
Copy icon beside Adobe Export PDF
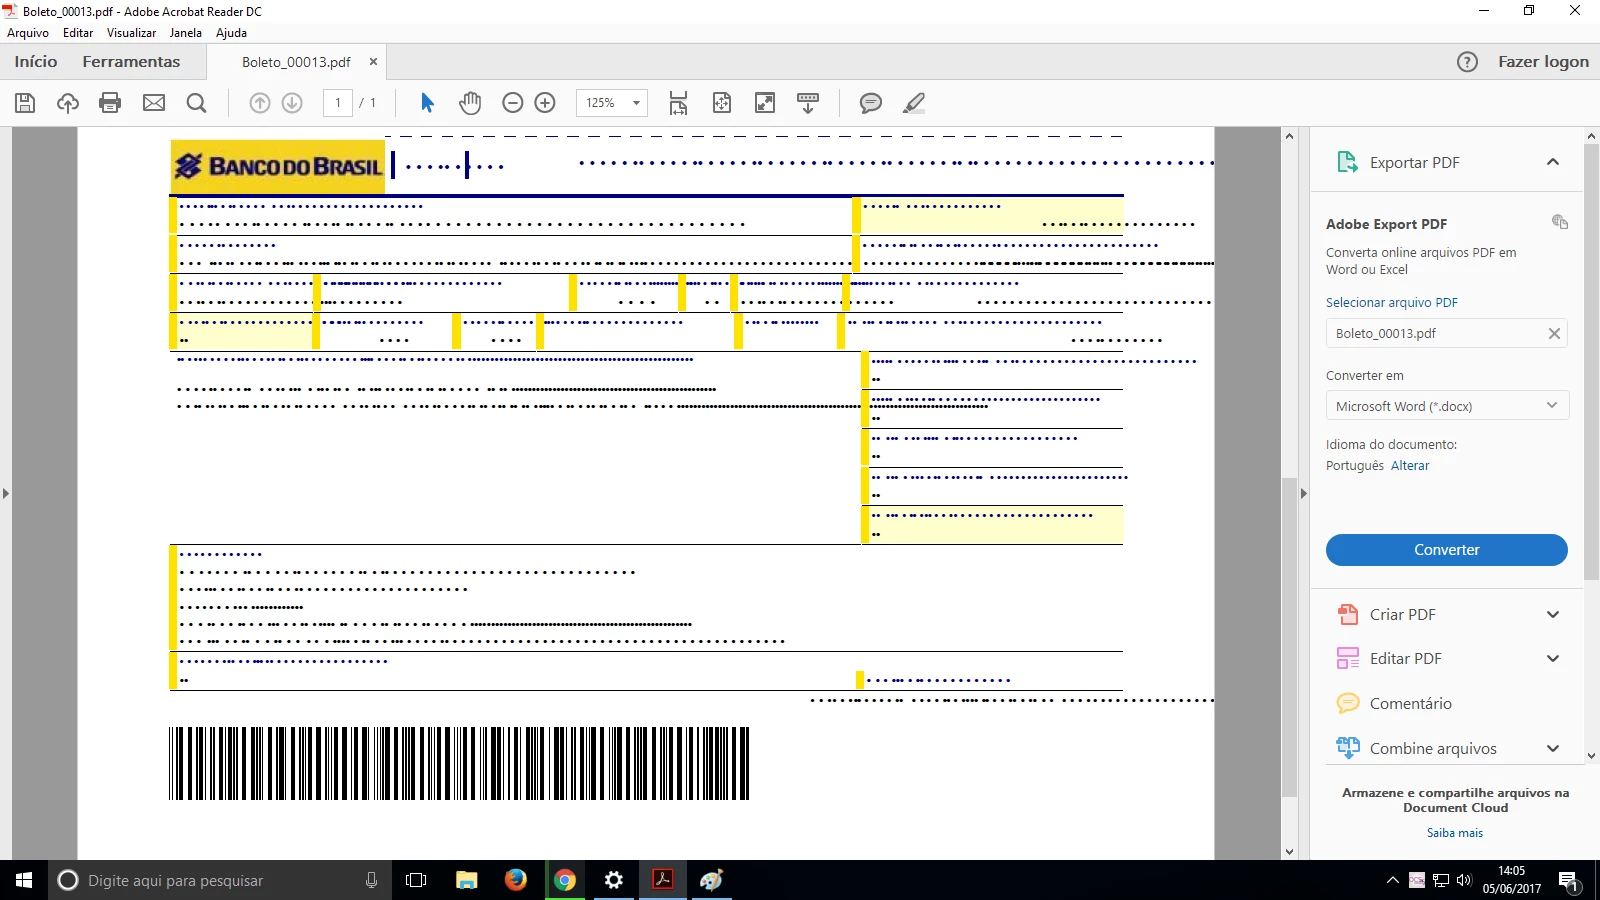coord(1560,222)
